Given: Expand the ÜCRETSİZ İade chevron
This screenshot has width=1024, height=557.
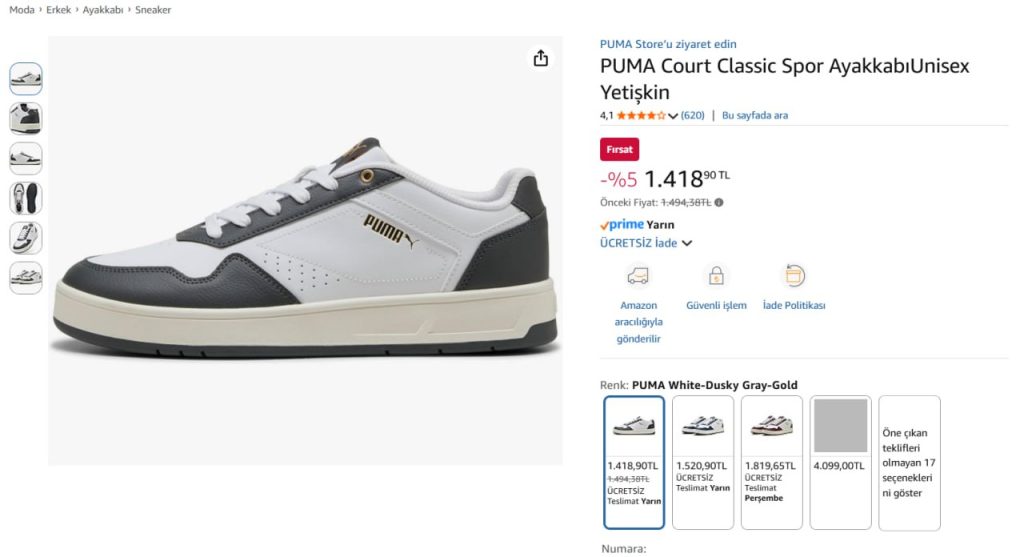Looking at the screenshot, I should (687, 243).
